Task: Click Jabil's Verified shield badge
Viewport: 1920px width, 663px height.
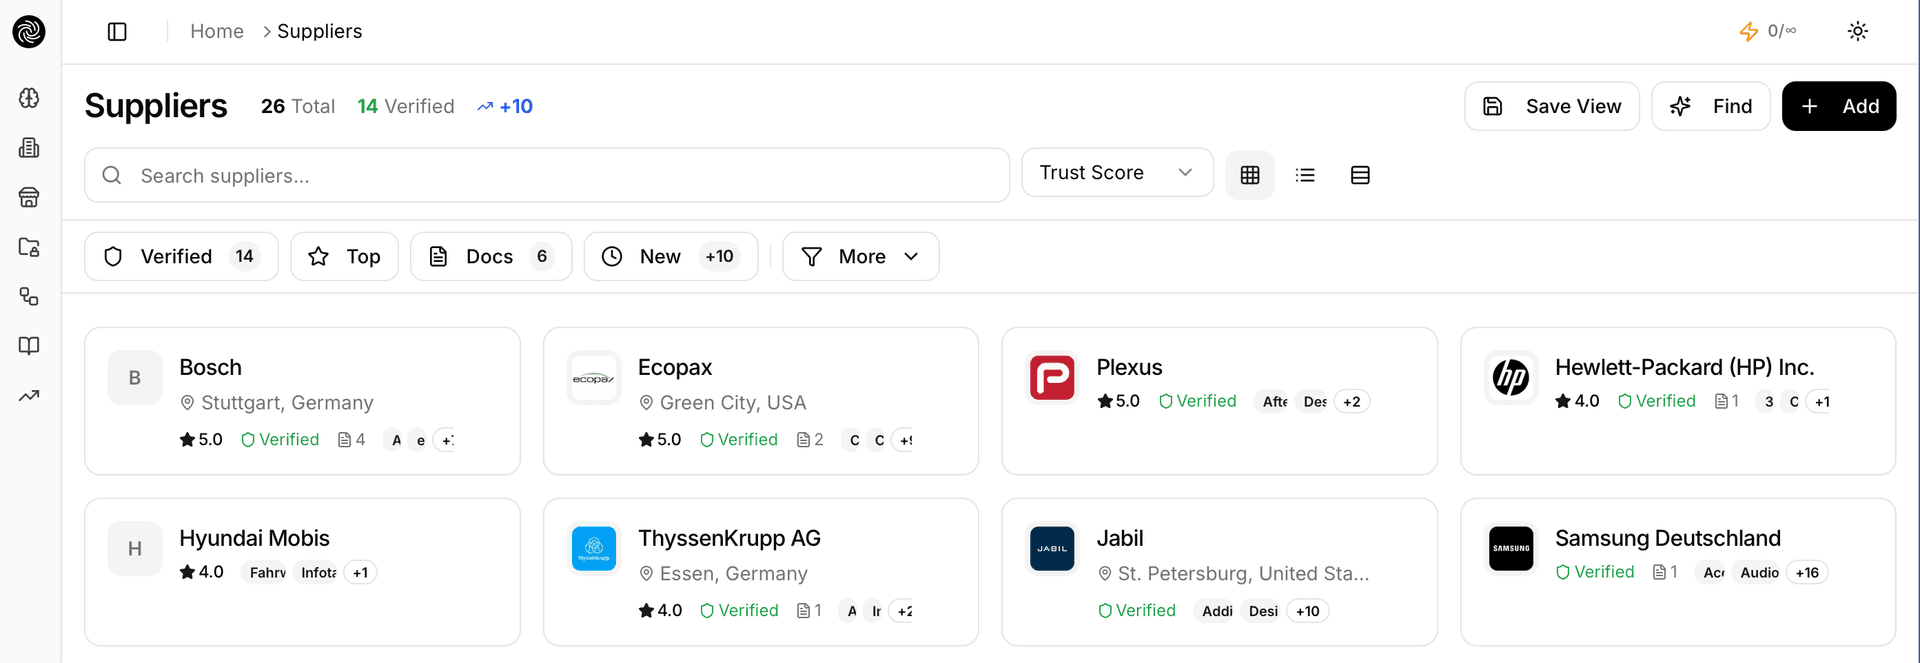Action: [x=1137, y=611]
